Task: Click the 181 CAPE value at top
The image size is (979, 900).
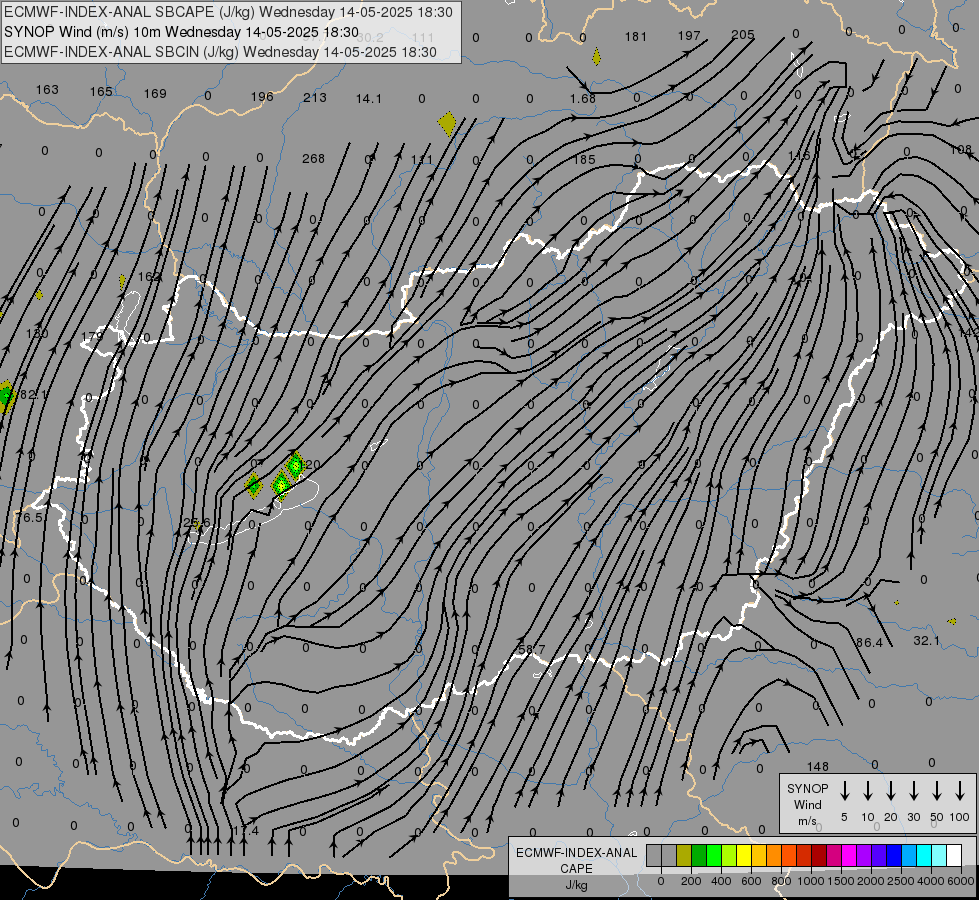Action: [x=636, y=36]
